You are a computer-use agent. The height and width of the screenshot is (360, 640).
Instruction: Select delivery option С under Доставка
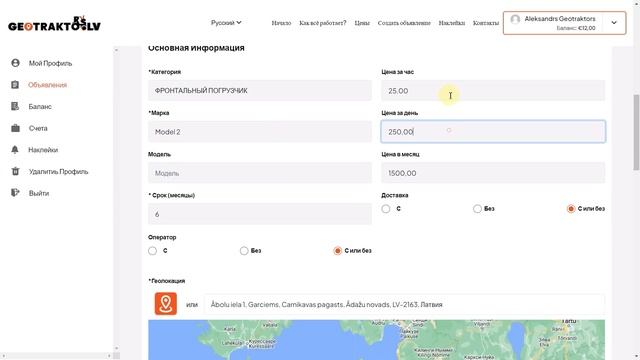click(x=386, y=209)
